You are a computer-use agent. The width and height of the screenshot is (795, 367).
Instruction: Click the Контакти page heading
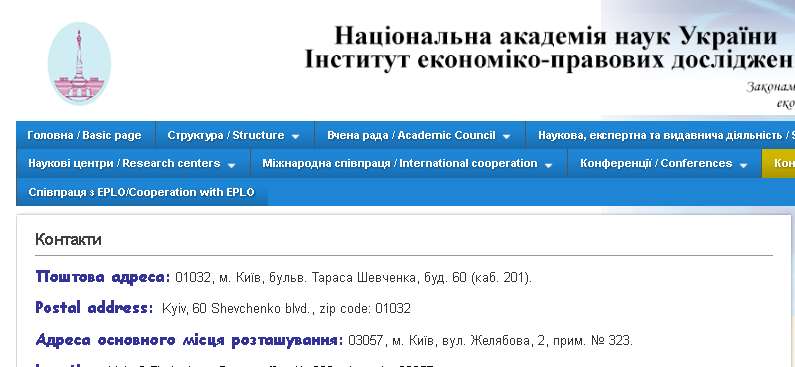(68, 239)
